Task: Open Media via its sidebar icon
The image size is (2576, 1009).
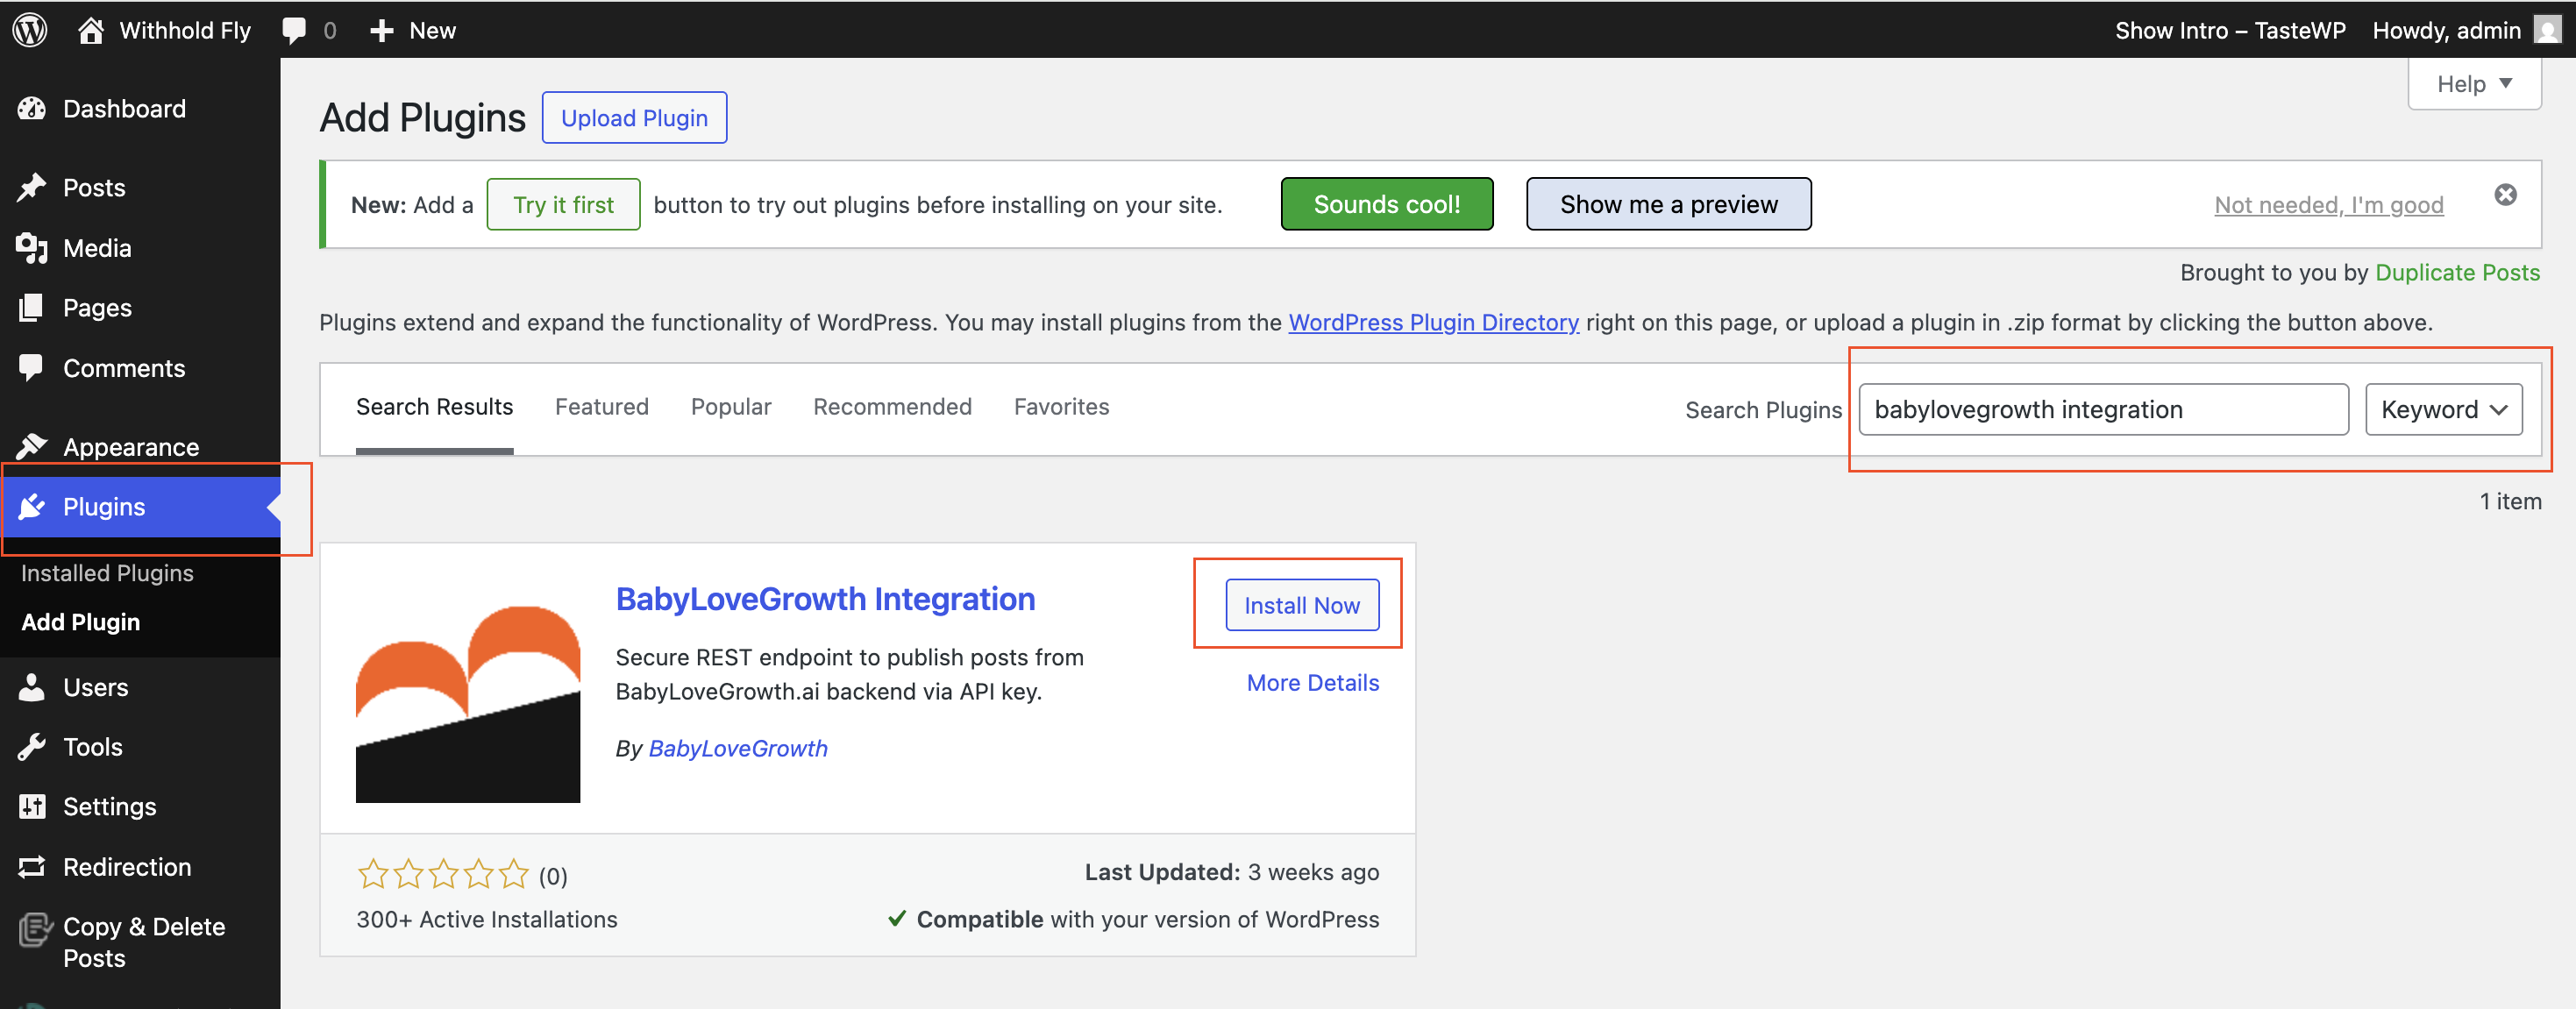Action: 32,248
